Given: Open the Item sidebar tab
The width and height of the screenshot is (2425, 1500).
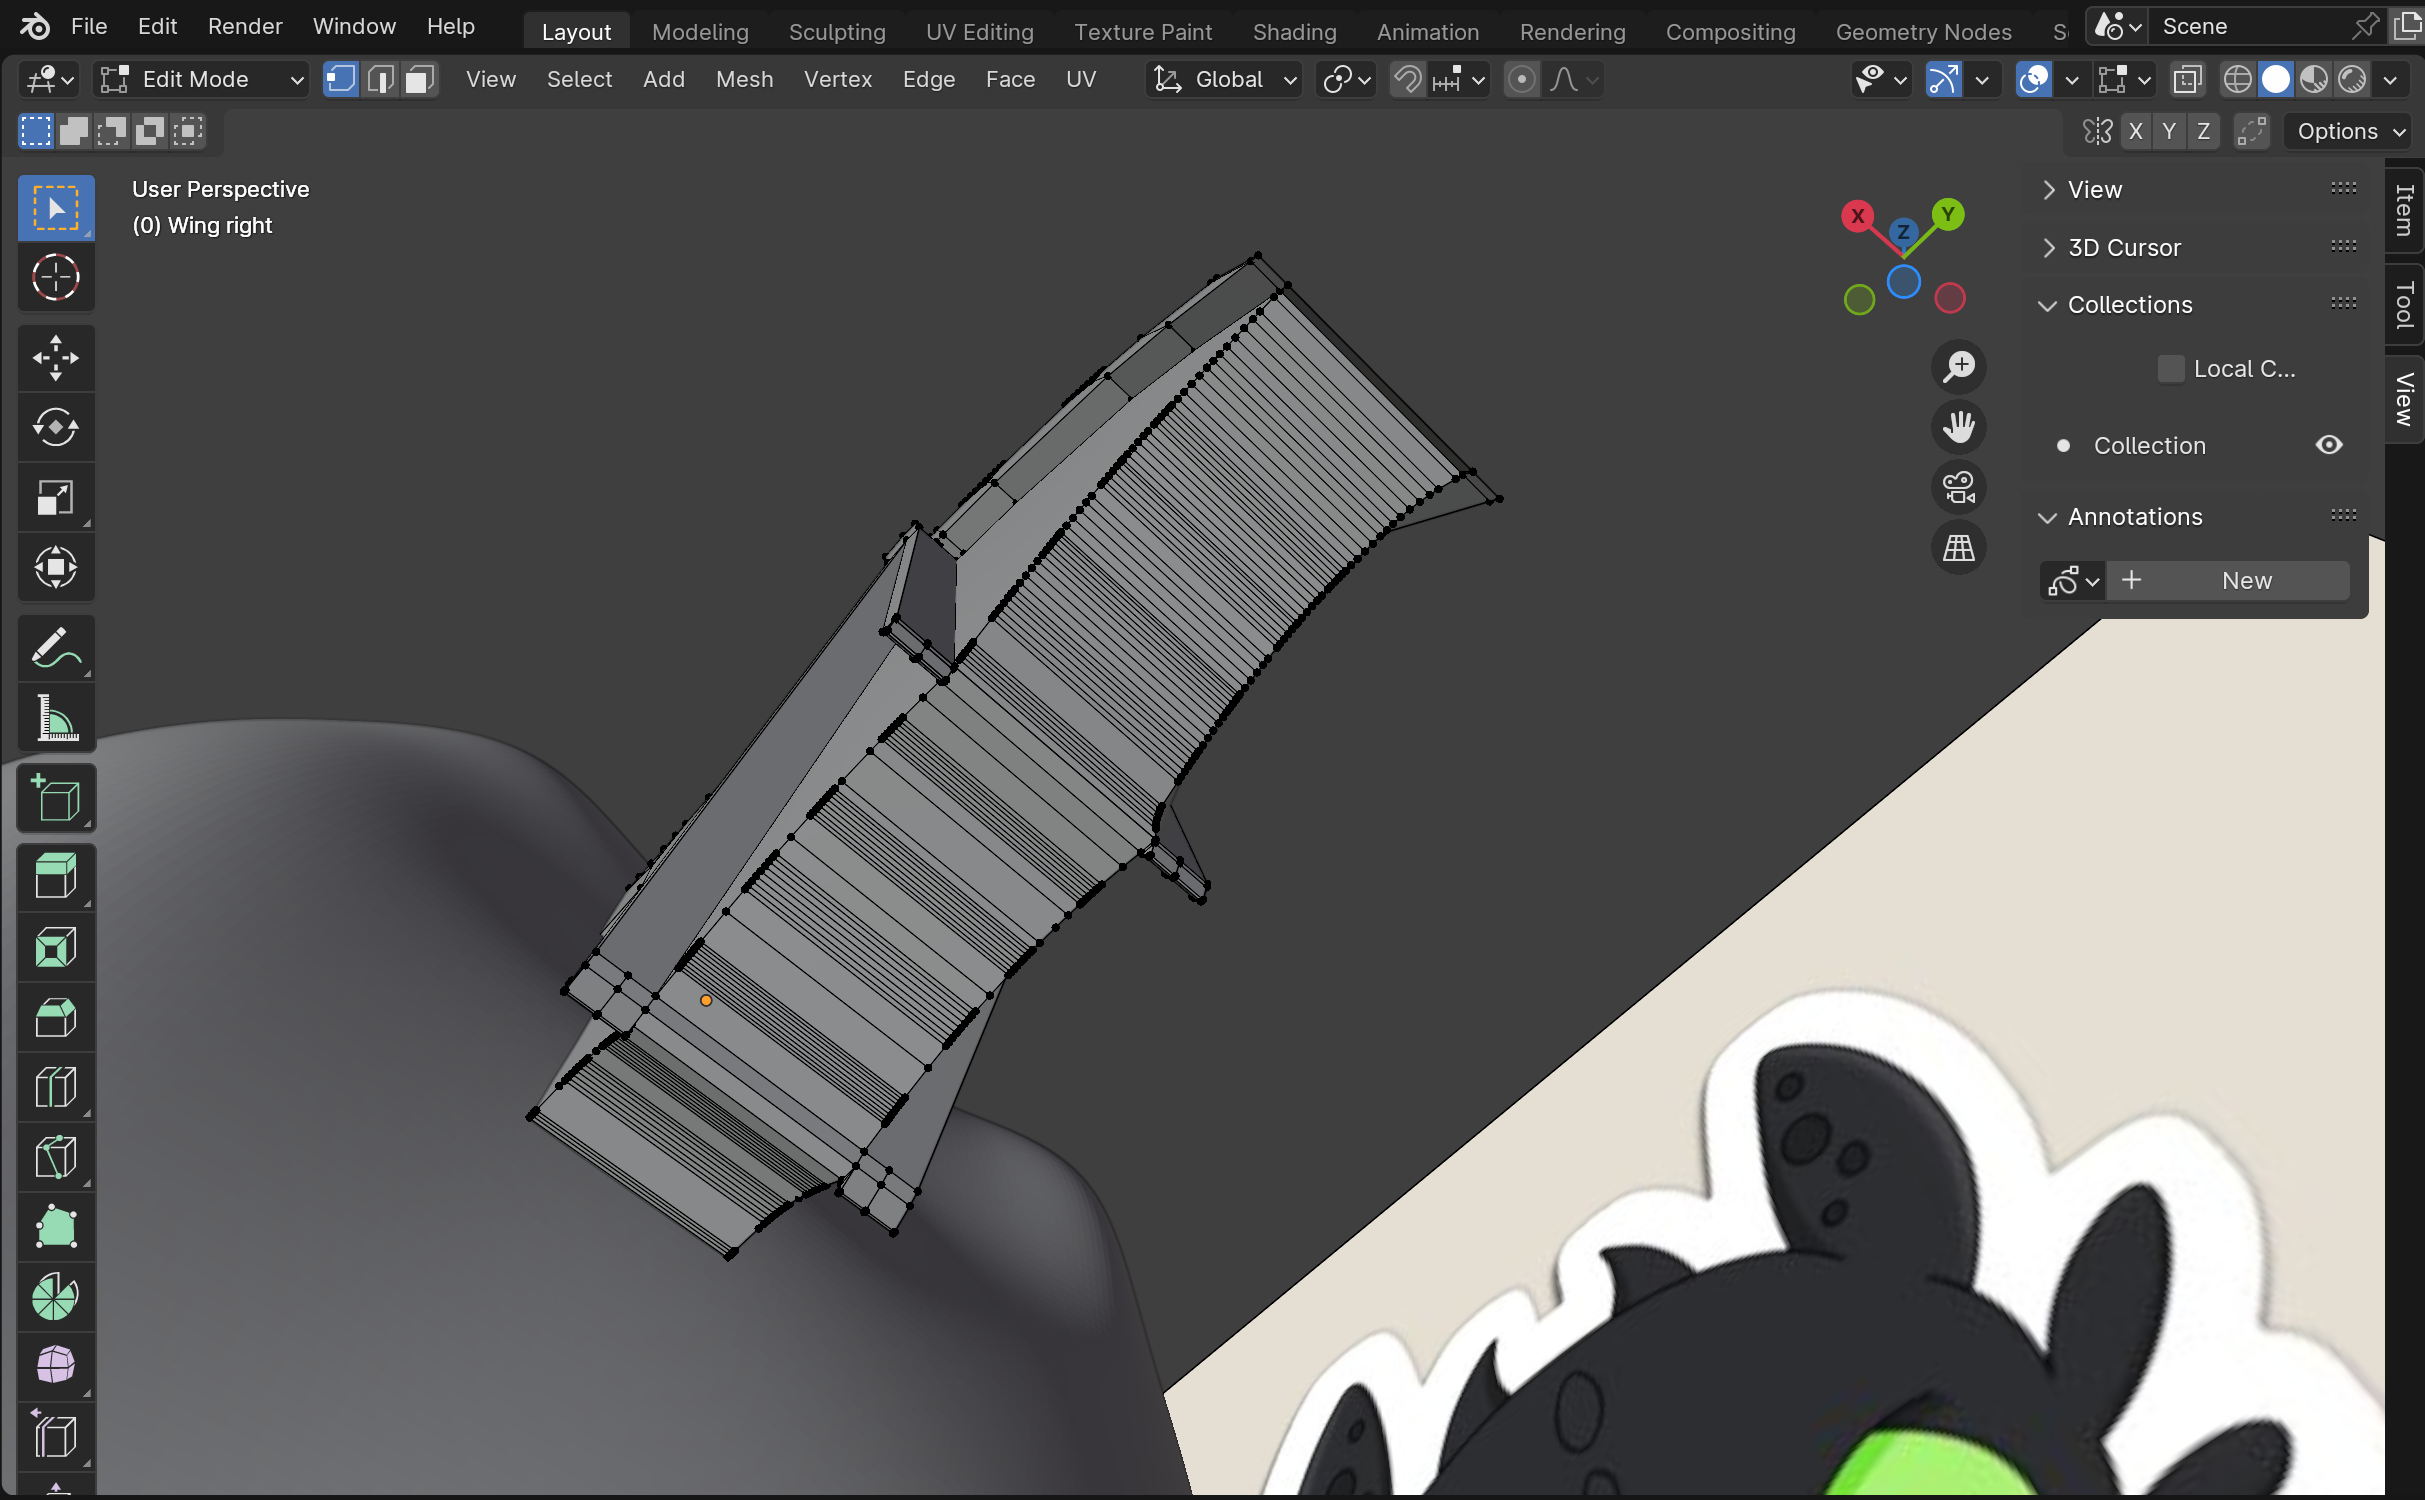Looking at the screenshot, I should pyautogui.click(x=2404, y=211).
